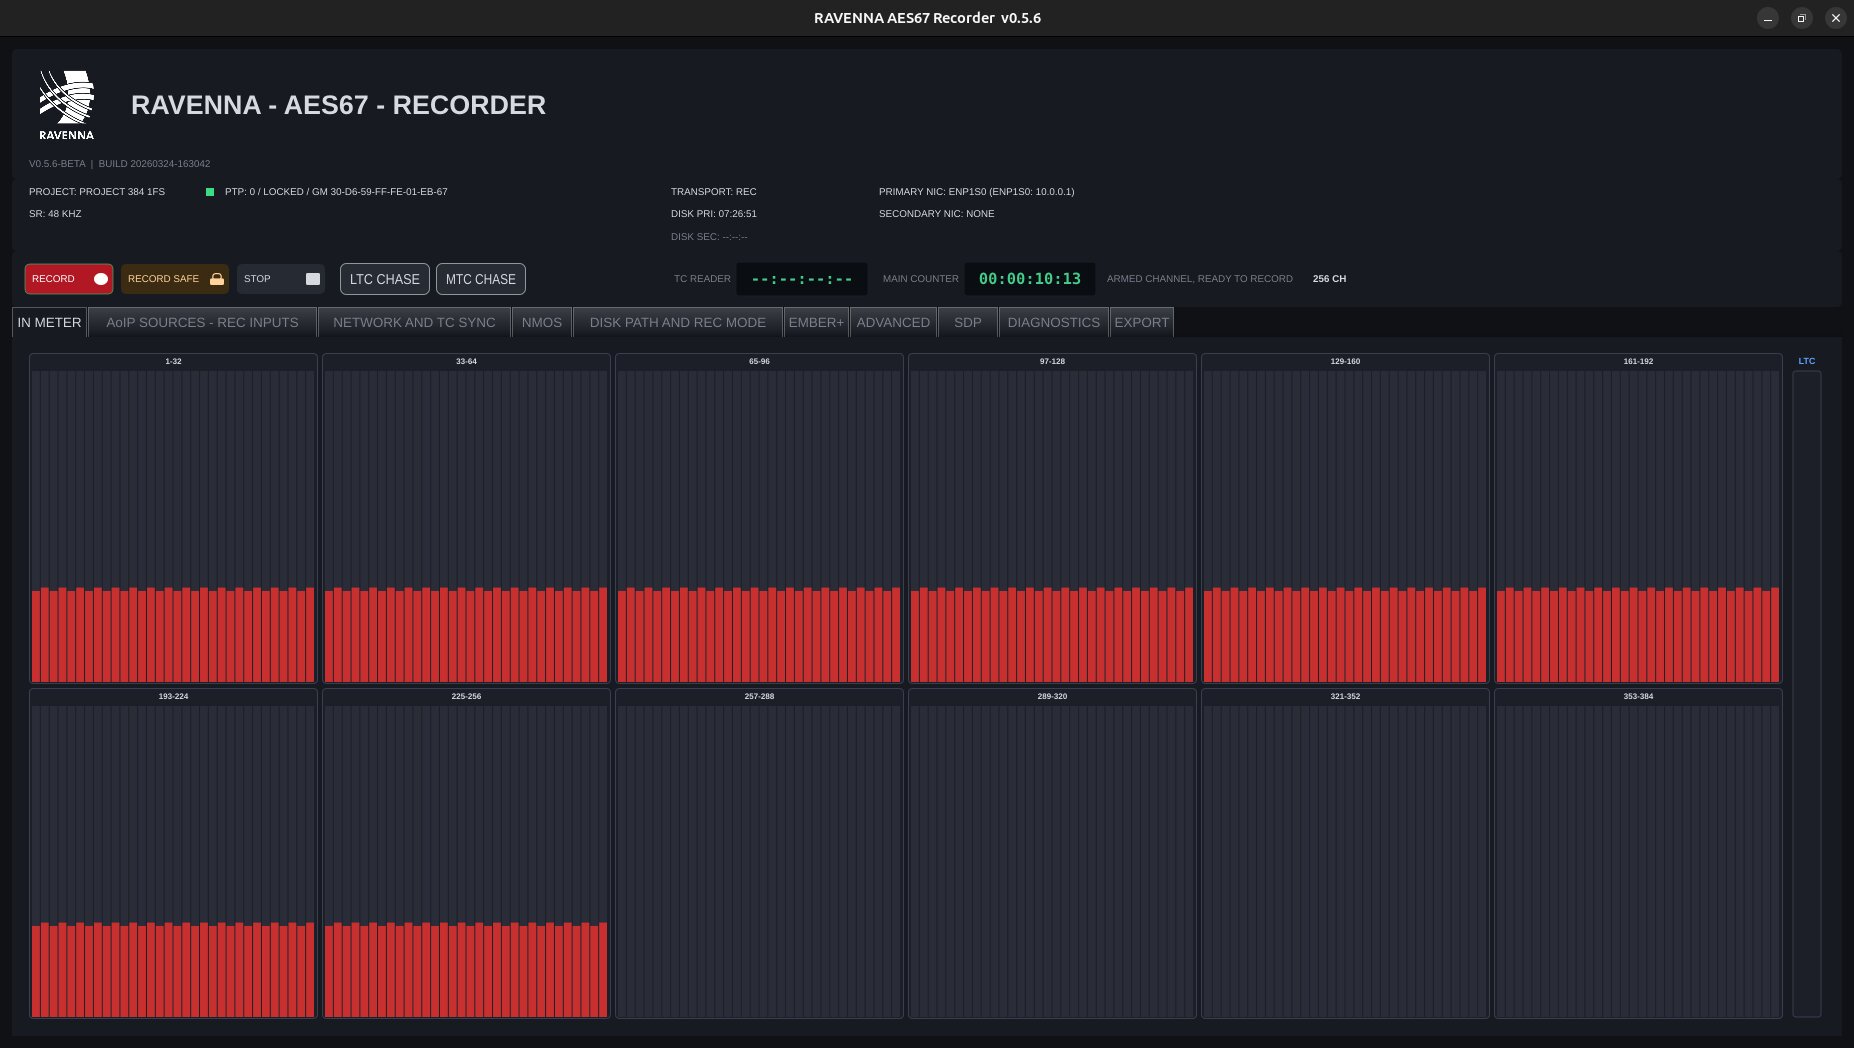Image resolution: width=1854 pixels, height=1048 pixels.
Task: Switch to the EMBER+ tab
Action: [x=816, y=322]
